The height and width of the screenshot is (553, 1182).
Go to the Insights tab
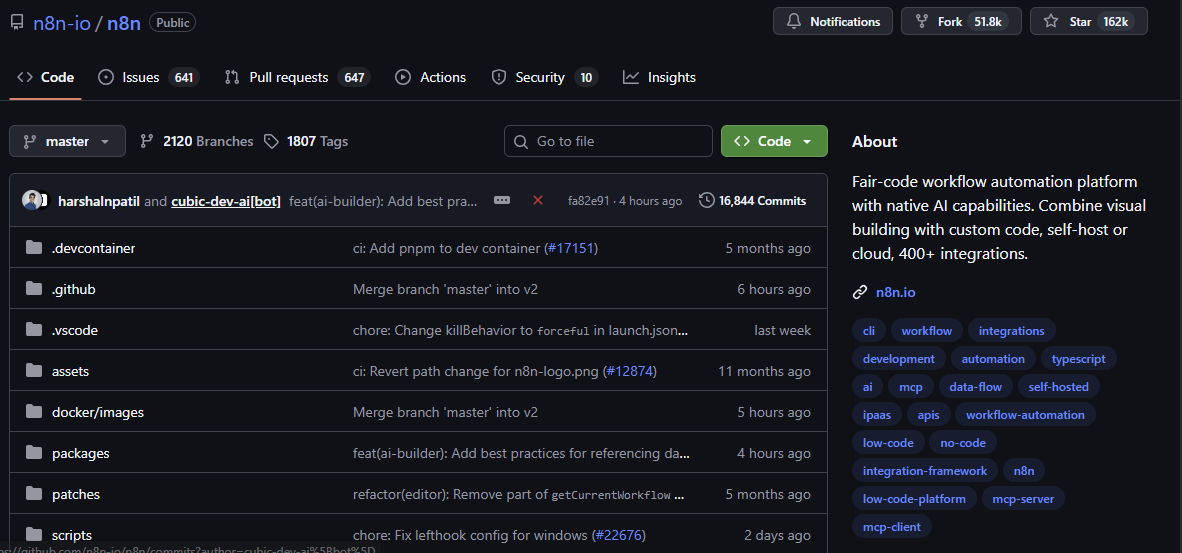pos(659,77)
